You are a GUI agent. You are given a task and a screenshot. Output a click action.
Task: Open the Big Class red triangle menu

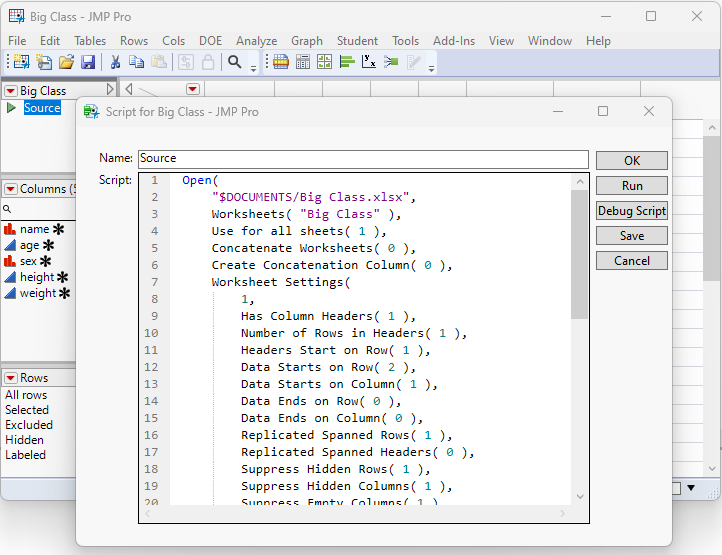[10, 91]
